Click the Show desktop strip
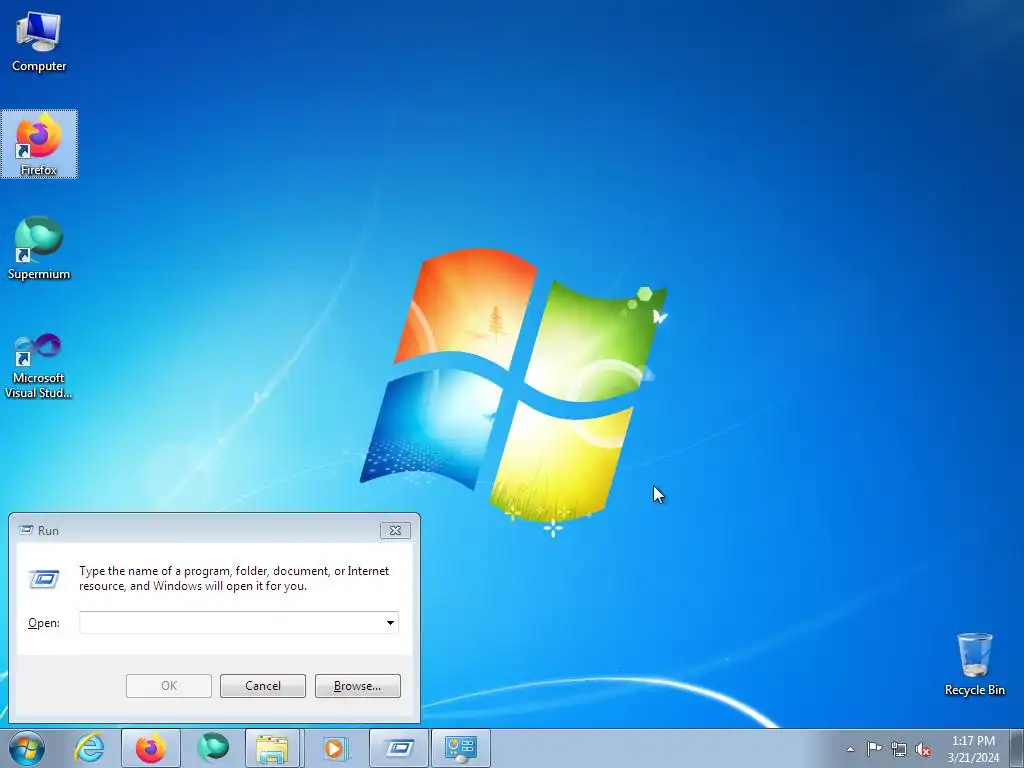 1017,748
